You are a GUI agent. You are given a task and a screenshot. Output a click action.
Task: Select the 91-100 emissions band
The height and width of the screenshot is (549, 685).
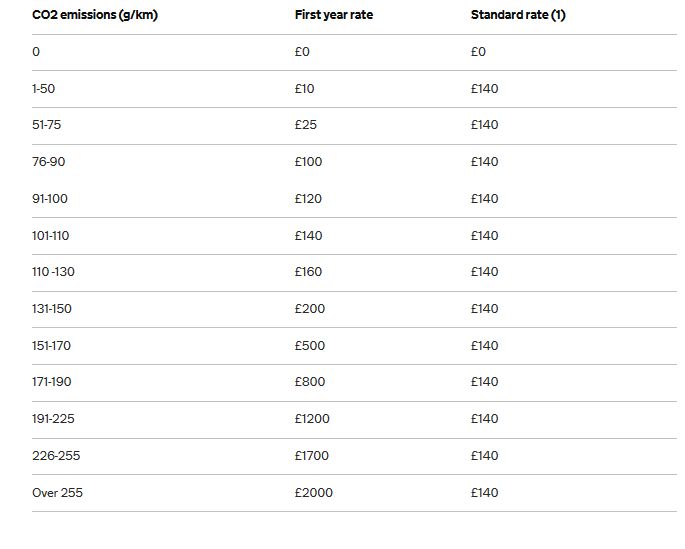pyautogui.click(x=50, y=199)
